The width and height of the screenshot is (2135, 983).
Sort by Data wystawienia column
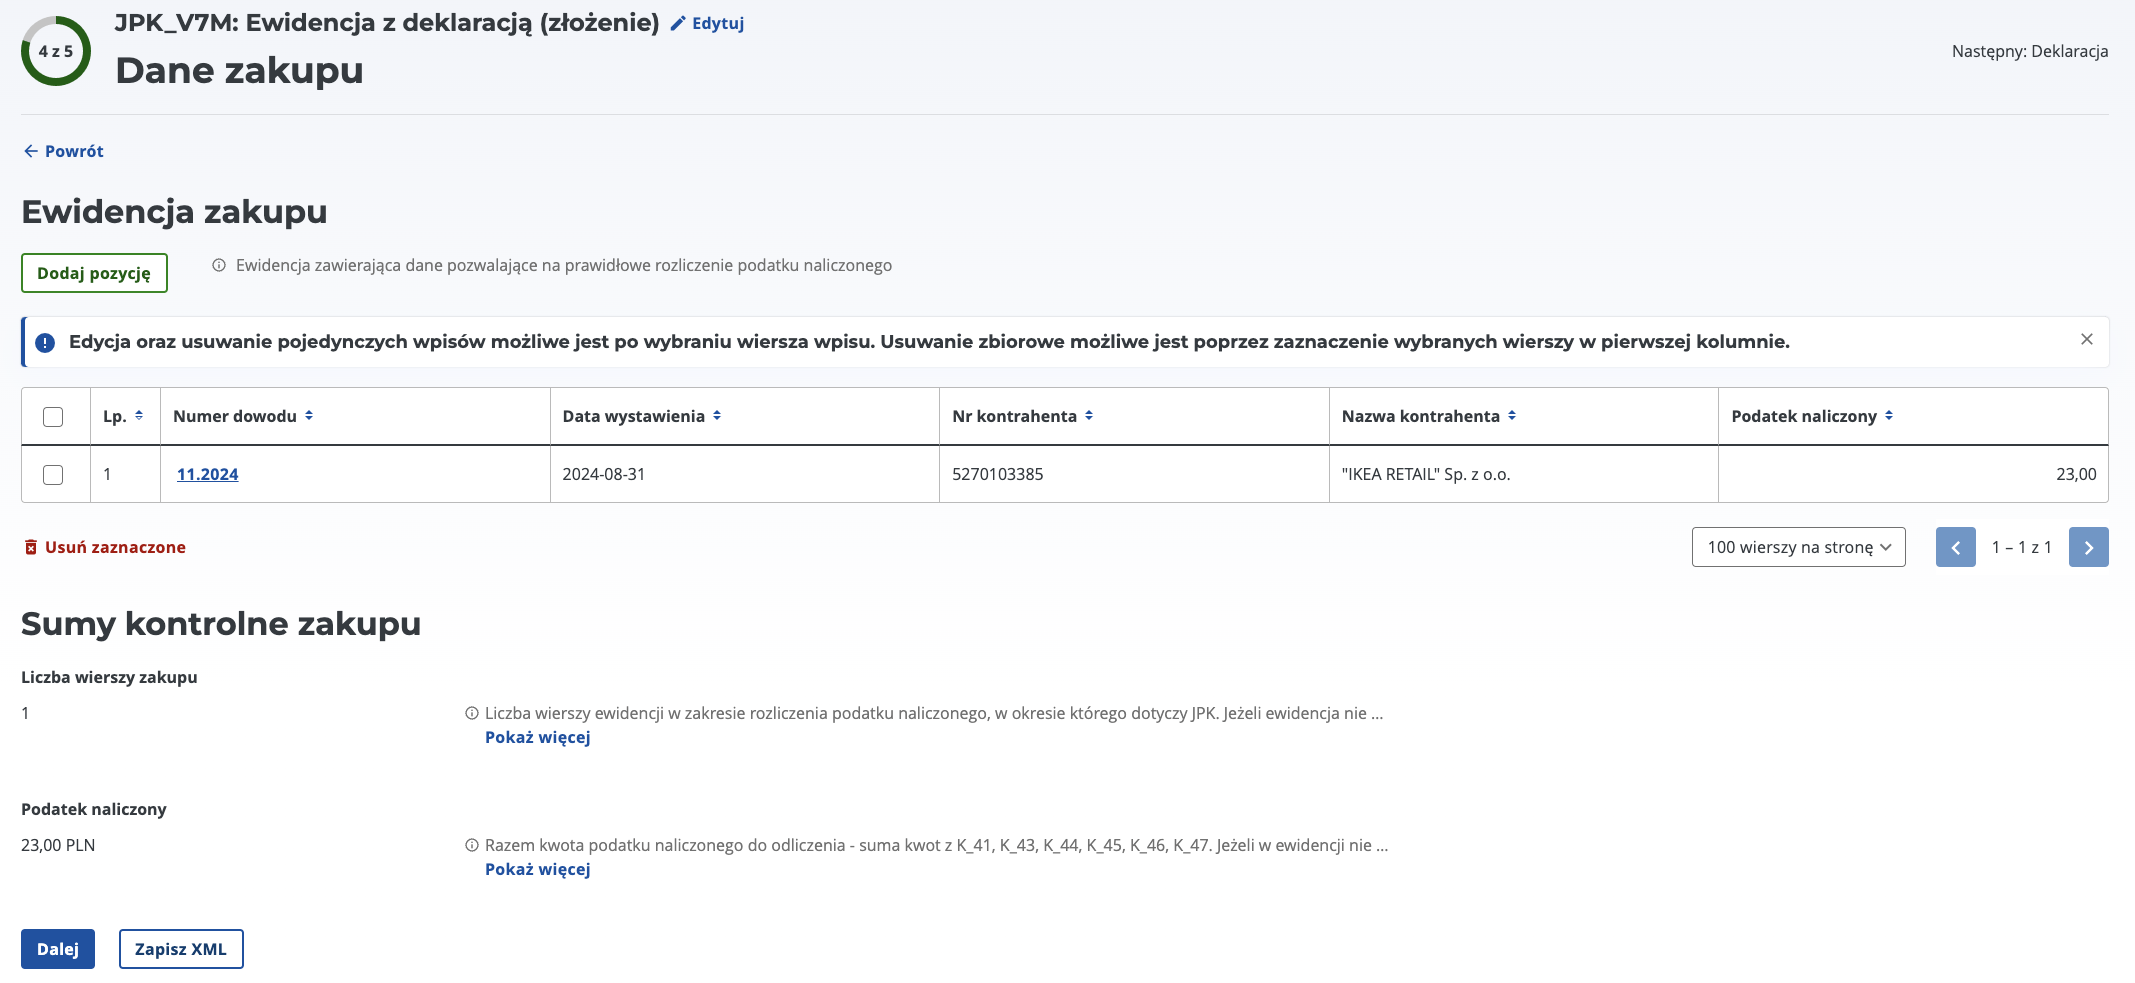point(717,416)
